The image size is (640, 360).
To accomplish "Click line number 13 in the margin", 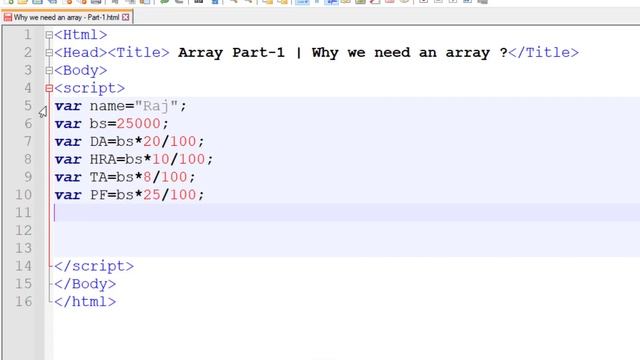I will (x=23, y=248).
